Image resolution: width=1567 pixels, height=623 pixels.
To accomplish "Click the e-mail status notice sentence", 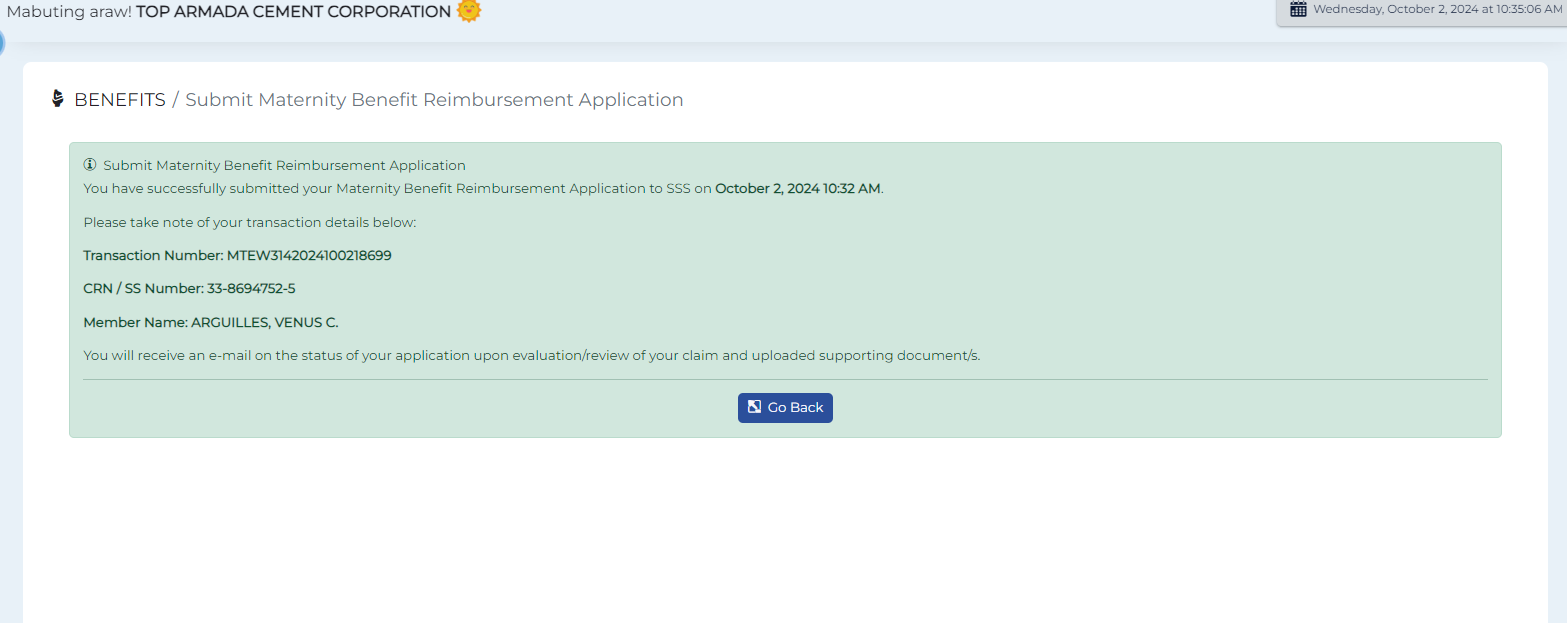I will 531,355.
